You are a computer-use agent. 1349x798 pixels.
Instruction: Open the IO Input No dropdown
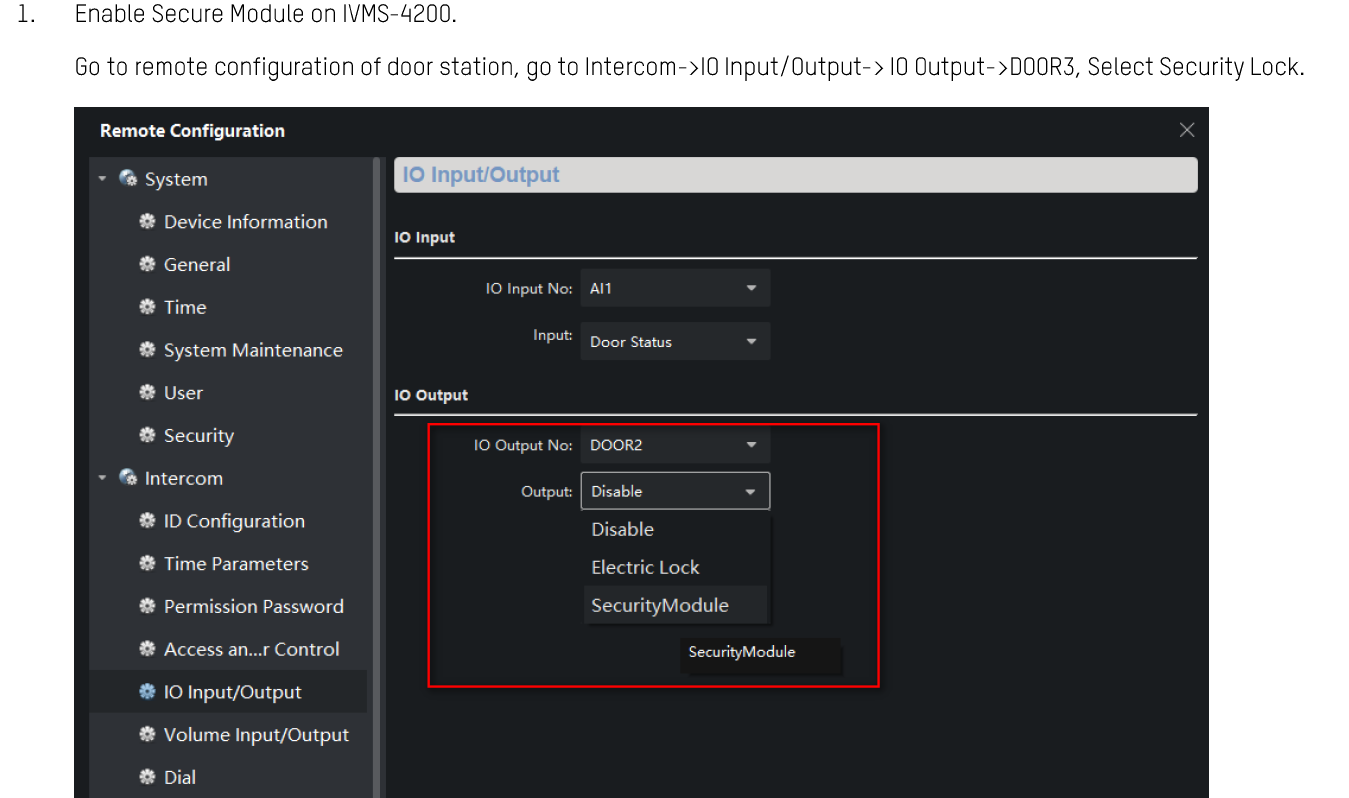(x=675, y=288)
